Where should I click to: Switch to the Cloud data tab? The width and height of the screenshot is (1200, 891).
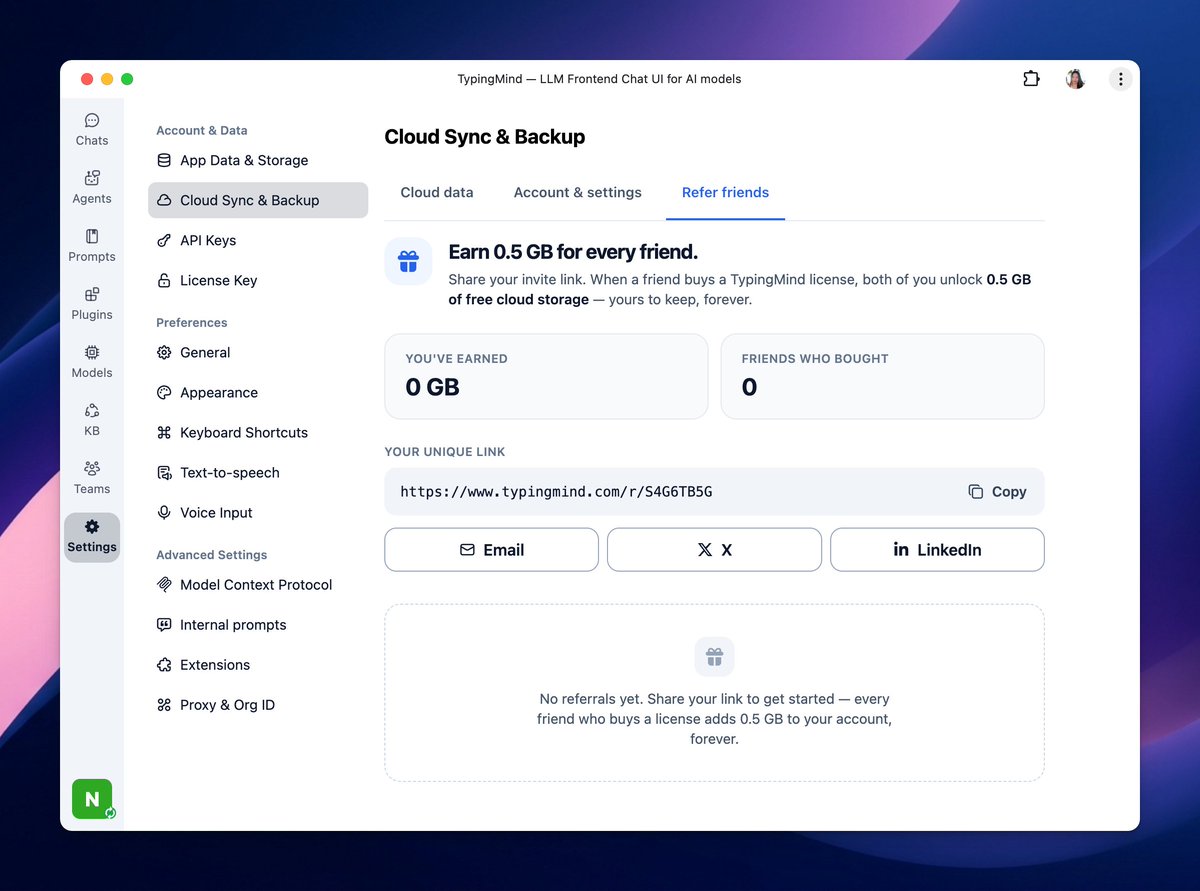click(437, 192)
